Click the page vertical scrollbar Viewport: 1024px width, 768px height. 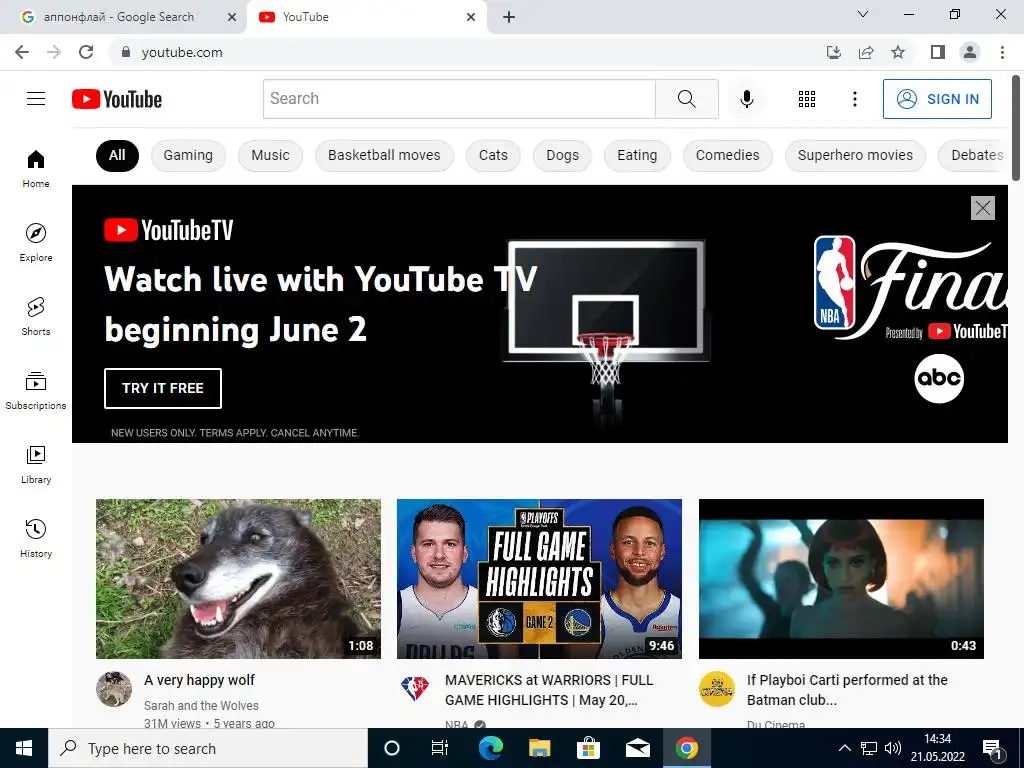(x=1016, y=128)
